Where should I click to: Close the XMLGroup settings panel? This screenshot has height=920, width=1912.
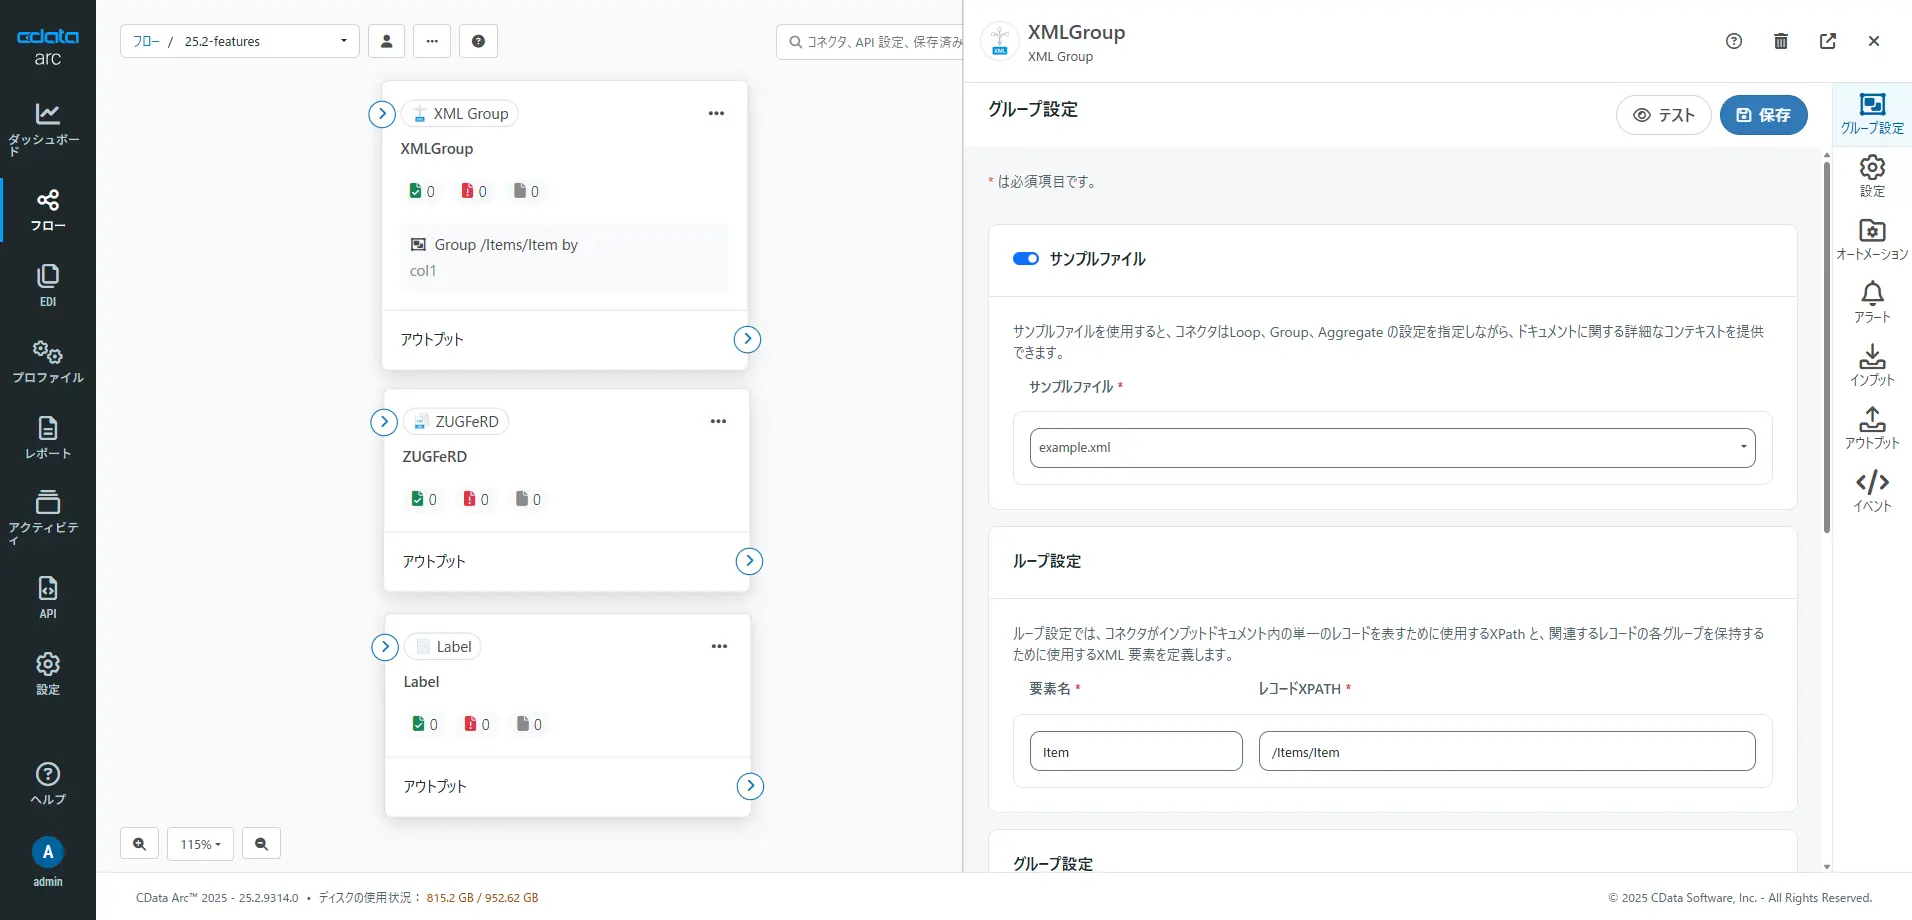tap(1874, 41)
